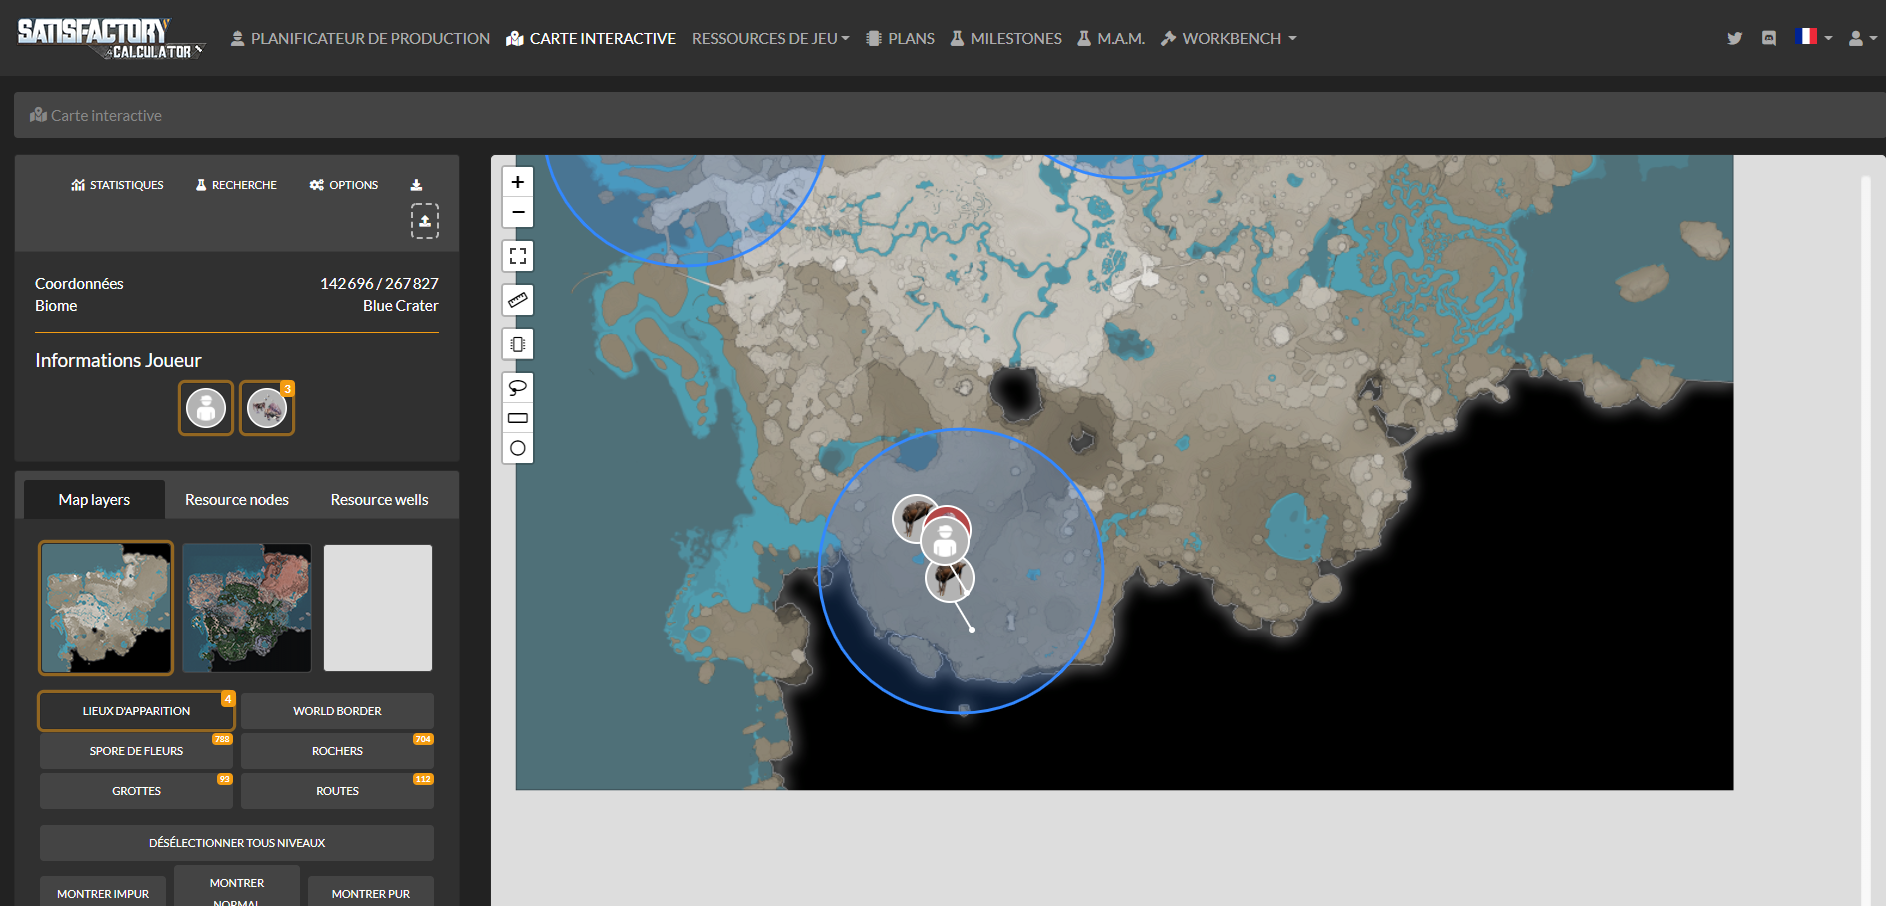Image resolution: width=1886 pixels, height=906 pixels.
Task: Select the ruler measure tool
Action: click(518, 300)
